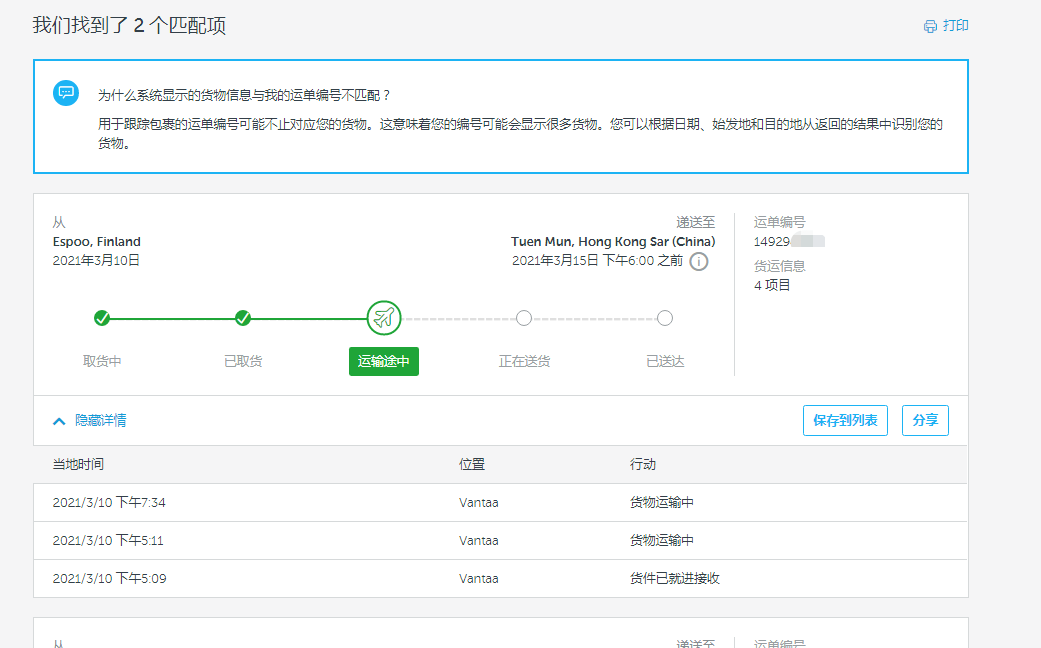Click the 取货中 green checkmark step
Image resolution: width=1041 pixels, height=648 pixels.
[x=102, y=318]
